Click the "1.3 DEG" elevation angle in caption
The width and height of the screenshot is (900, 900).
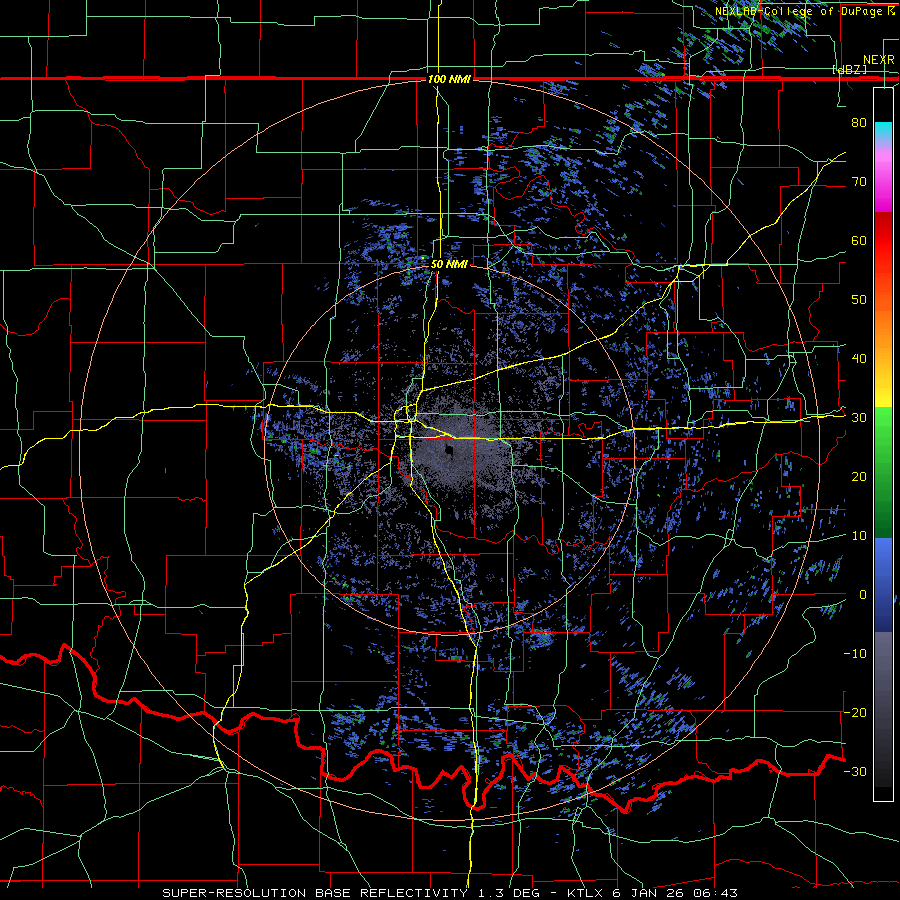(510, 893)
